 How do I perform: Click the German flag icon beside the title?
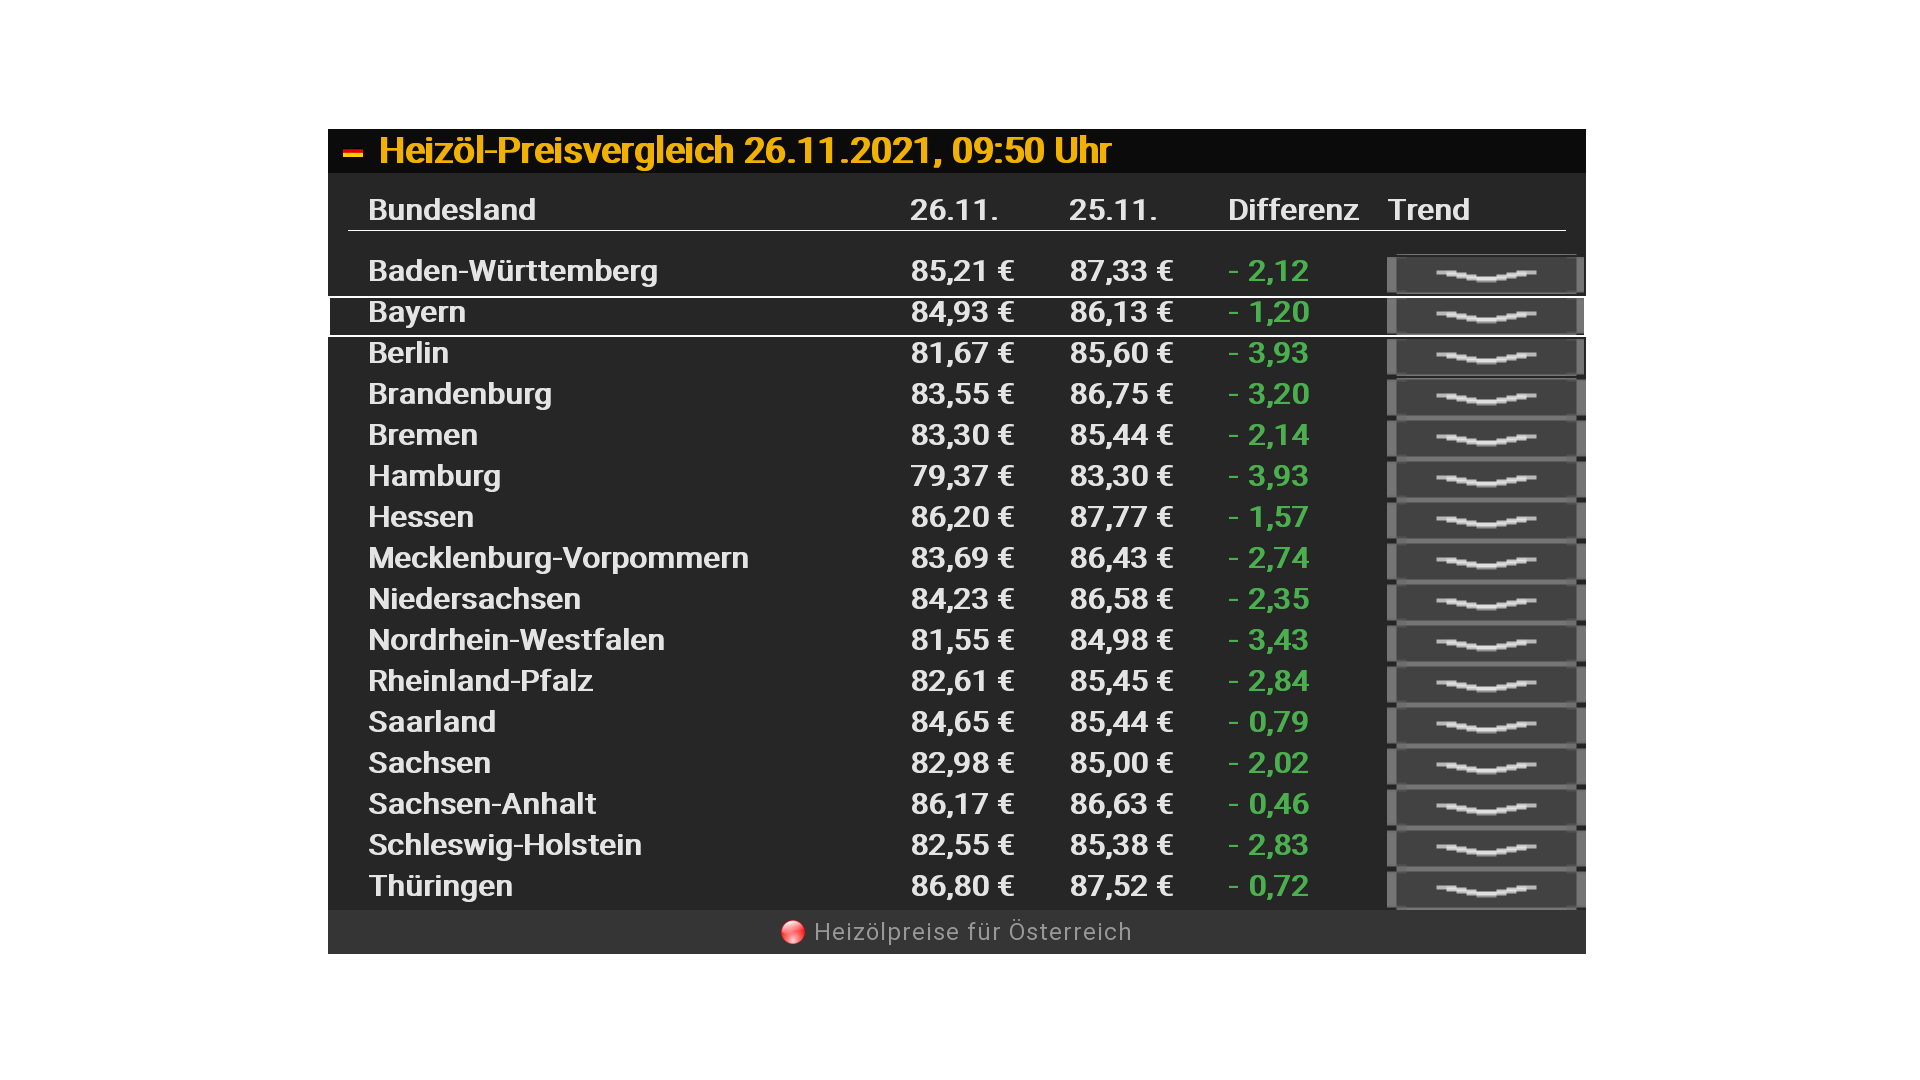point(352,153)
